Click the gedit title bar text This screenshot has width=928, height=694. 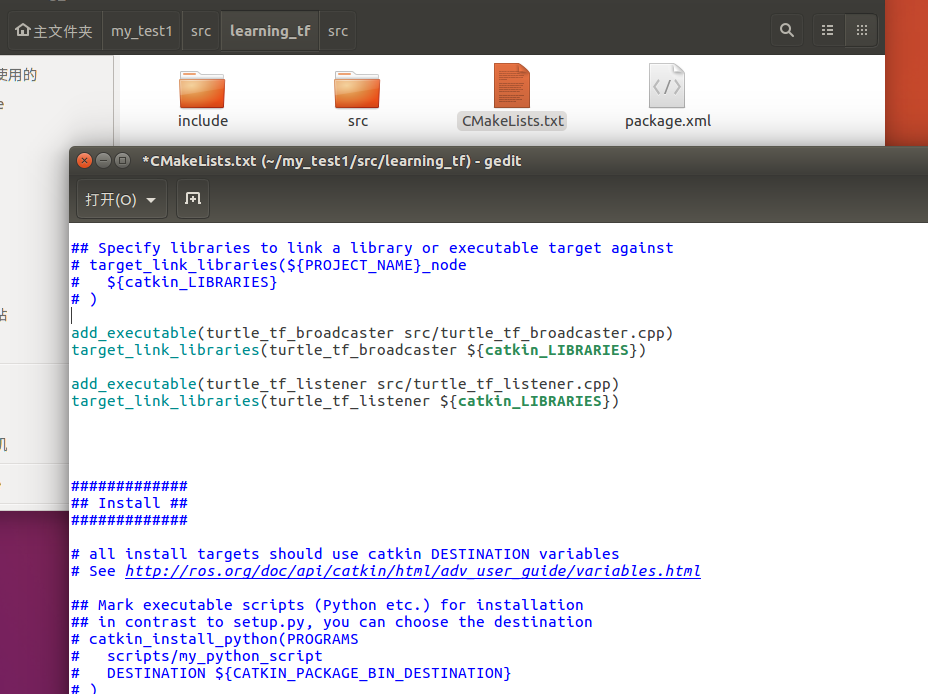tap(331, 161)
